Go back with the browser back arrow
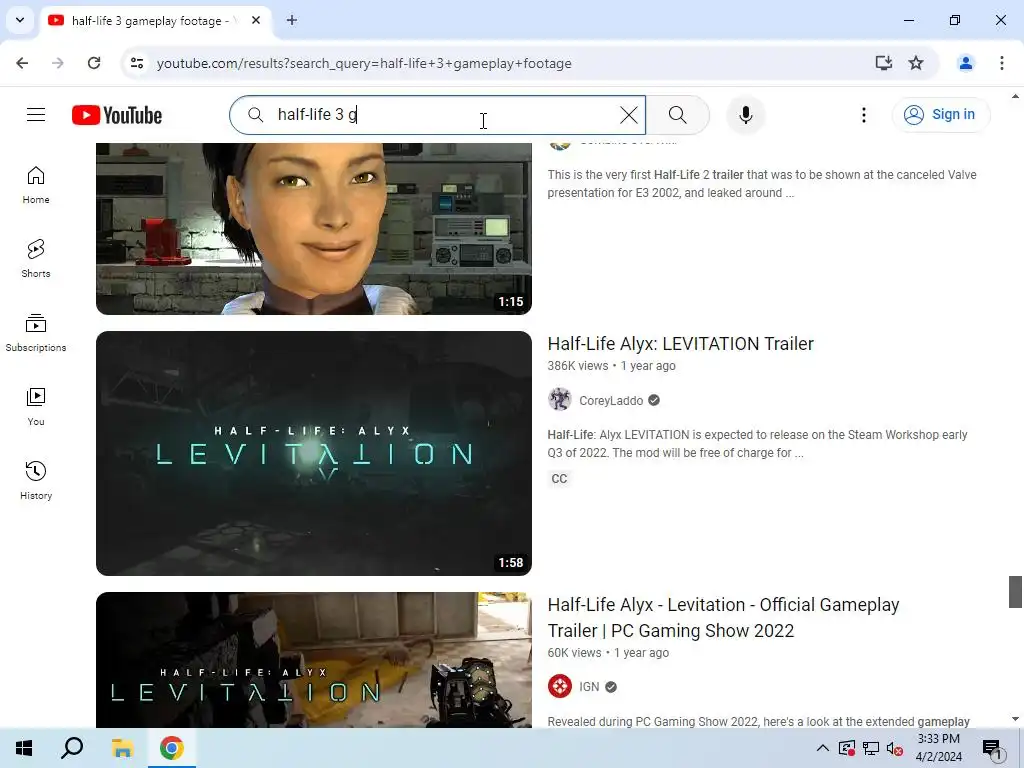The width and height of the screenshot is (1024, 768). click(22, 63)
